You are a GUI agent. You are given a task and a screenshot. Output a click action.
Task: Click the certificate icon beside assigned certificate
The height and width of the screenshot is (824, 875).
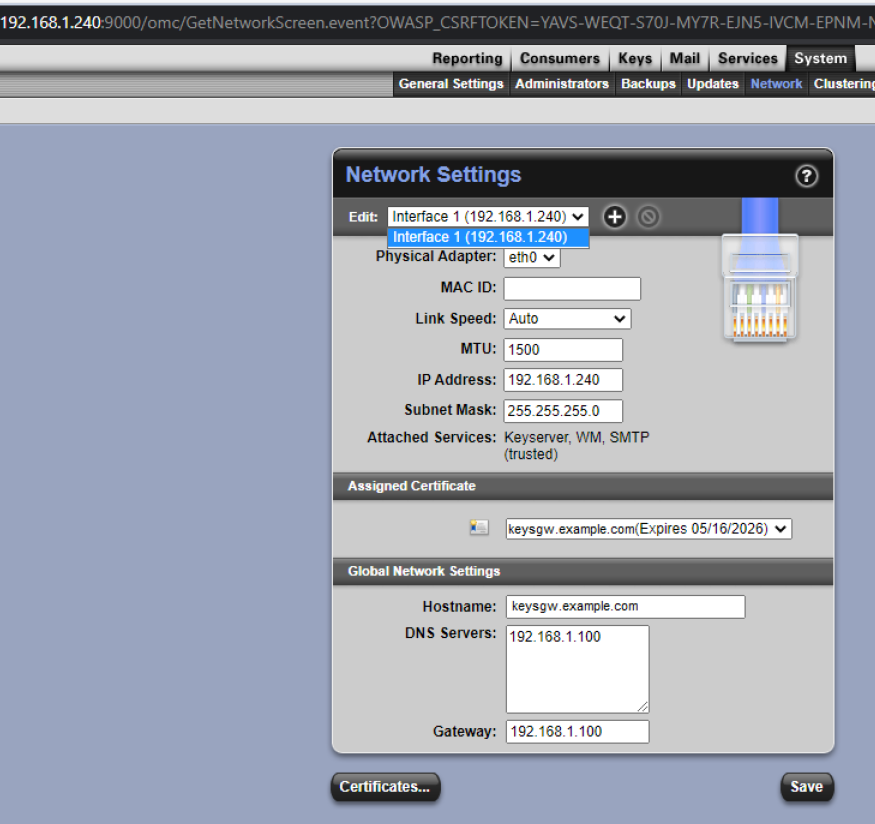tap(479, 527)
